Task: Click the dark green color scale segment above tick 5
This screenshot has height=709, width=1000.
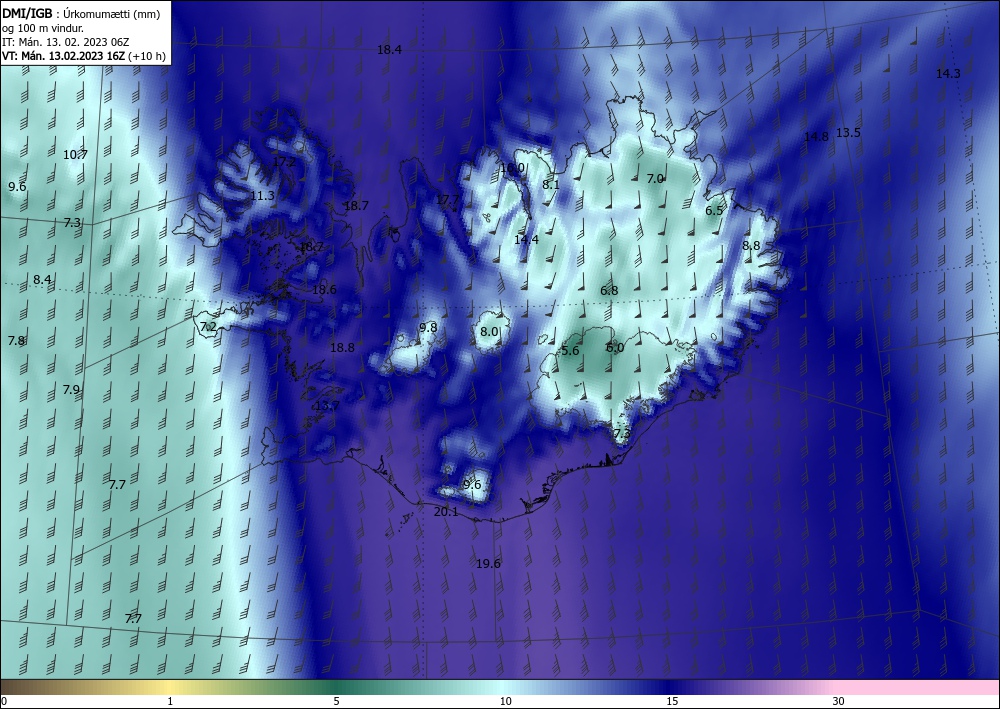Action: click(337, 687)
